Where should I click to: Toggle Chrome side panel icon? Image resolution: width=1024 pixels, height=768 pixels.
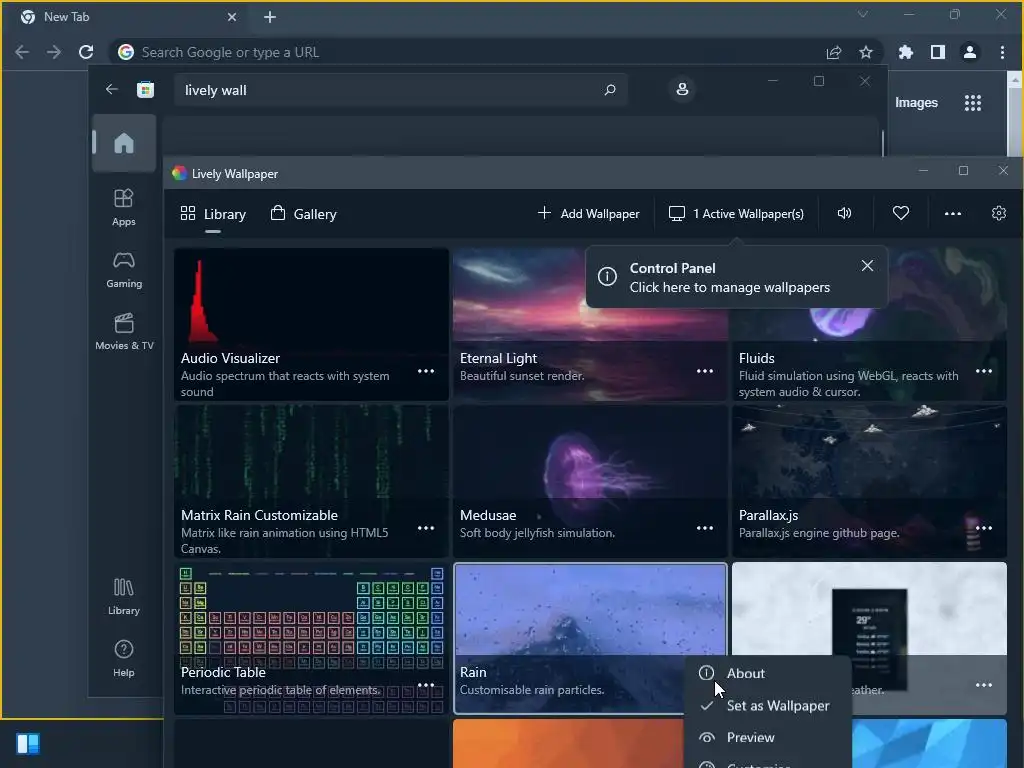click(x=937, y=52)
